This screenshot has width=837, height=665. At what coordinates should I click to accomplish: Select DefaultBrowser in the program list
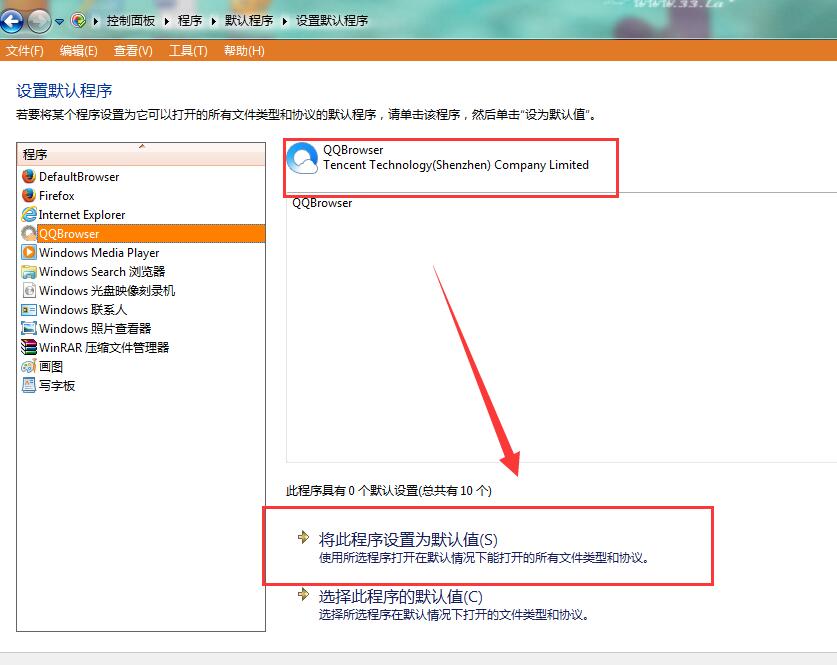pos(79,177)
